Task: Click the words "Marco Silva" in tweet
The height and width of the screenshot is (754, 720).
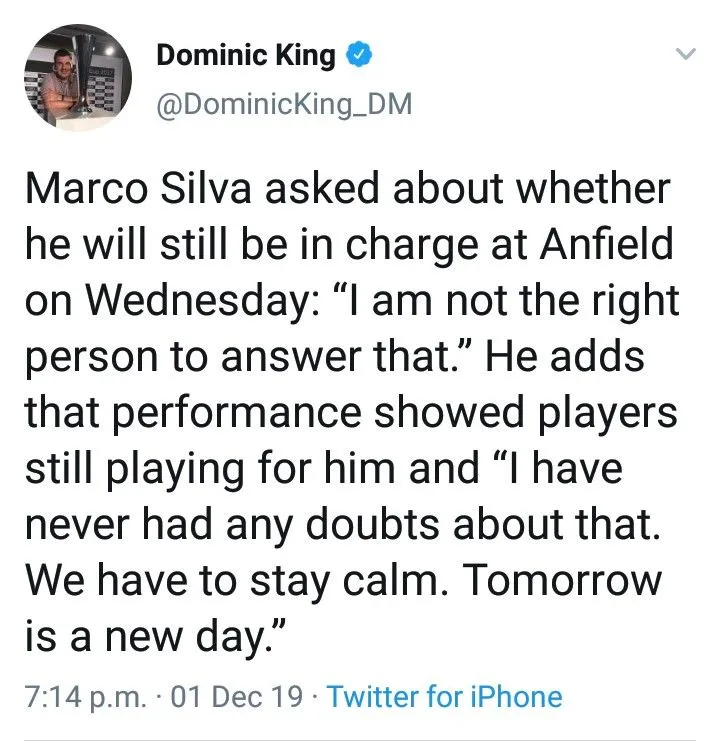Action: click(x=120, y=188)
